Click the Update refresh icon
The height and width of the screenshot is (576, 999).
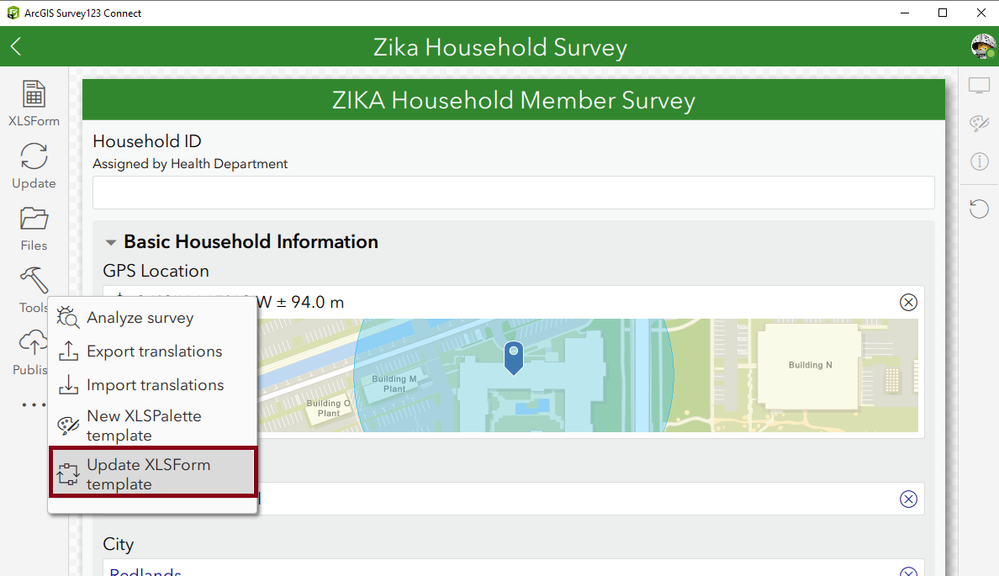click(x=34, y=158)
